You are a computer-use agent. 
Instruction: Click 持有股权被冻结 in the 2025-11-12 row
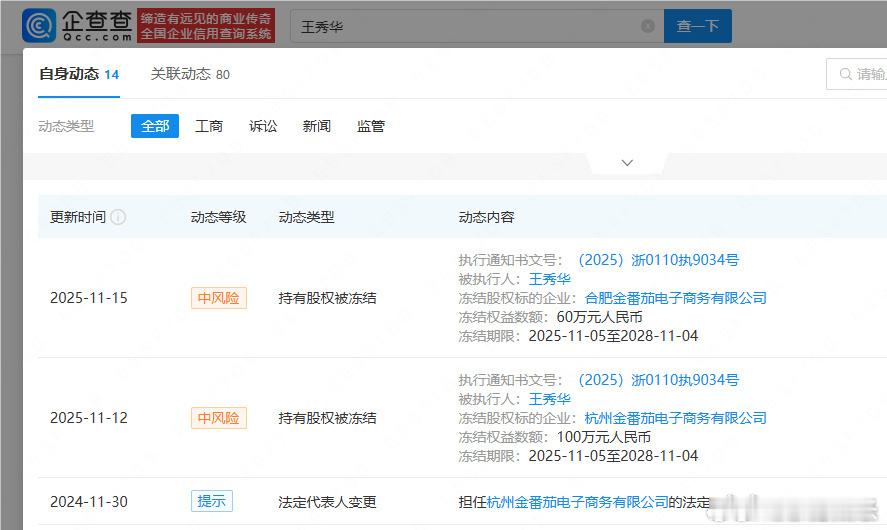(327, 418)
